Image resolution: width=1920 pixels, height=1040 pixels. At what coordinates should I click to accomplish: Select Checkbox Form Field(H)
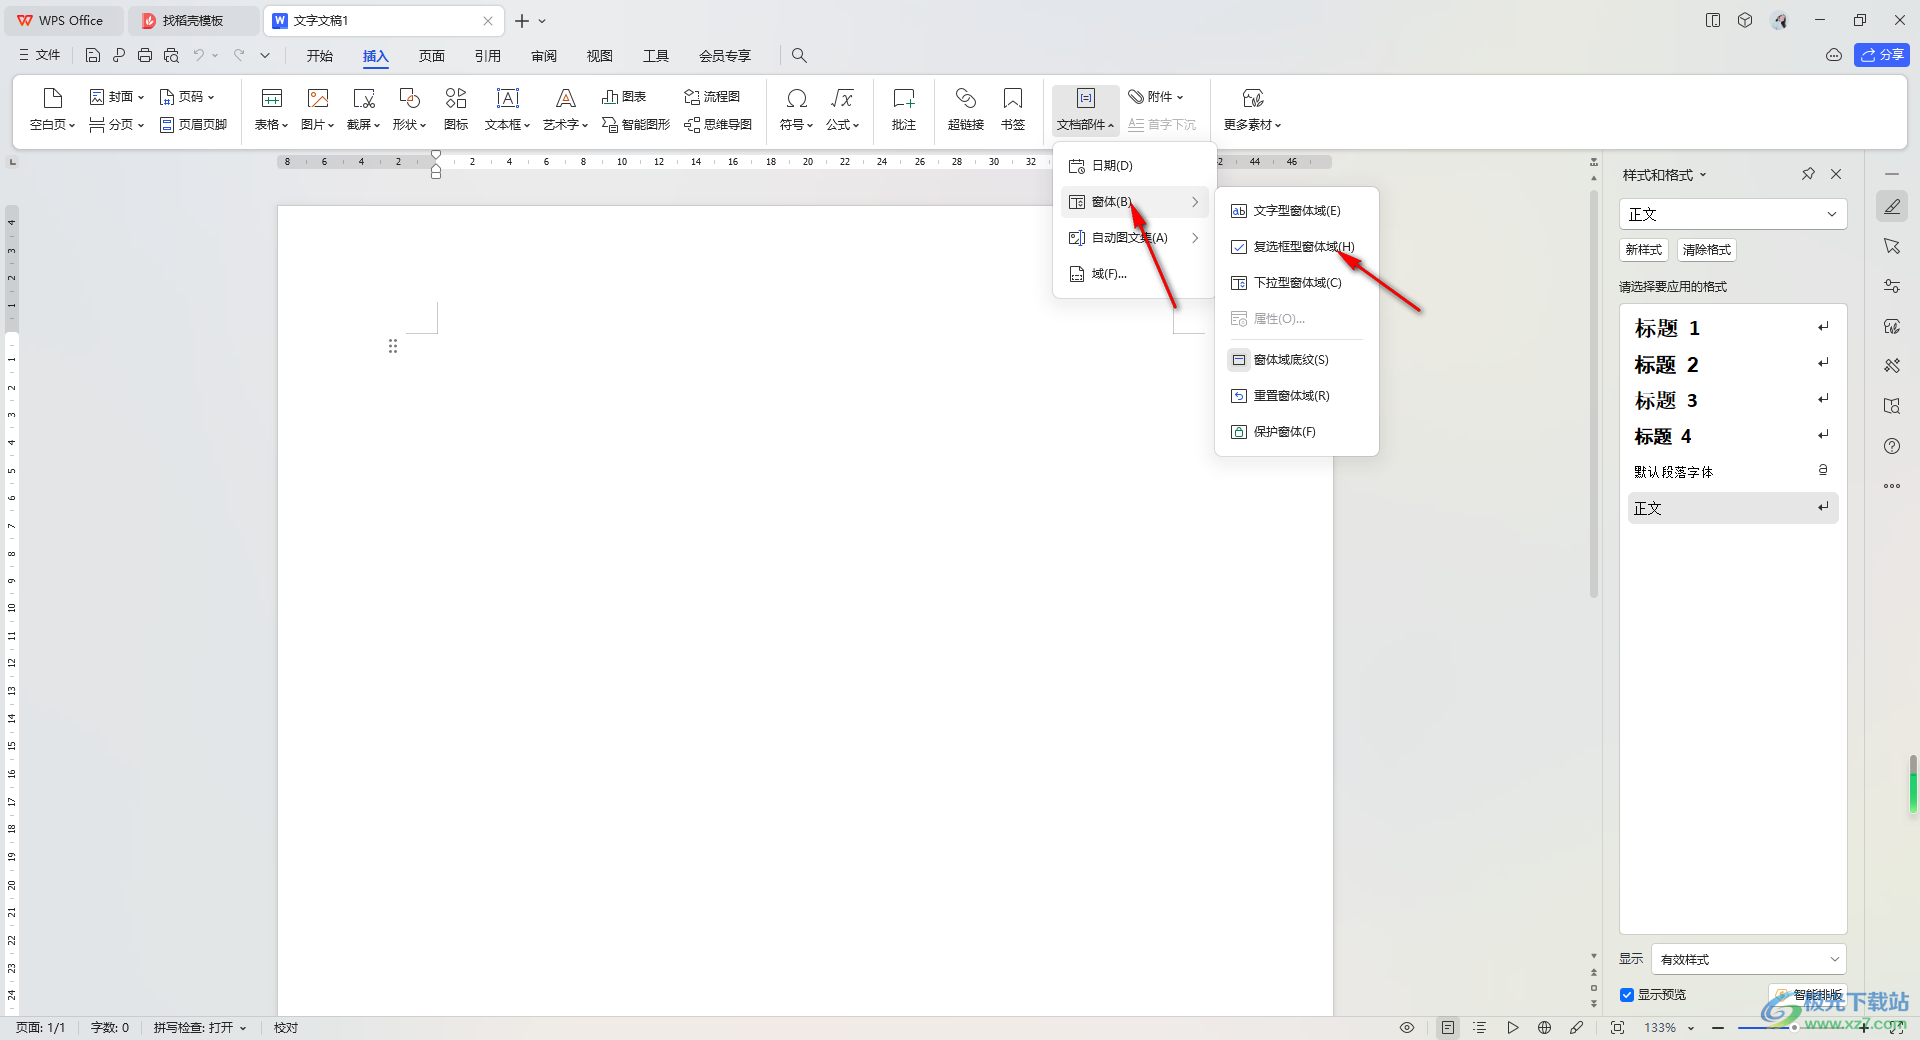(1296, 247)
